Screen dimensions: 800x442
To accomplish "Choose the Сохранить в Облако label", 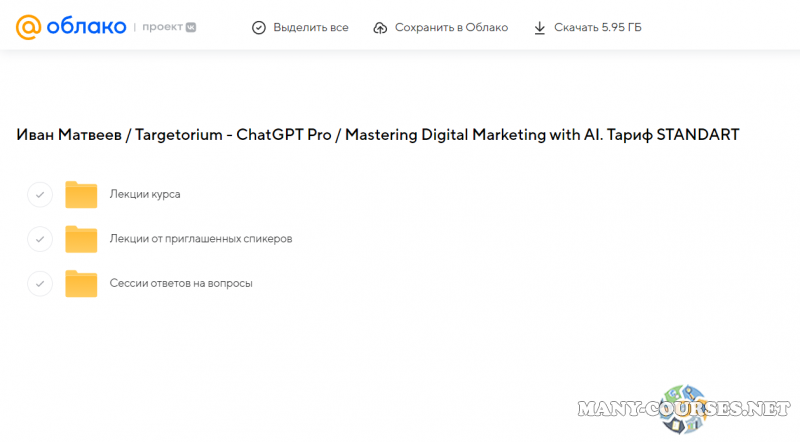I will pos(452,28).
